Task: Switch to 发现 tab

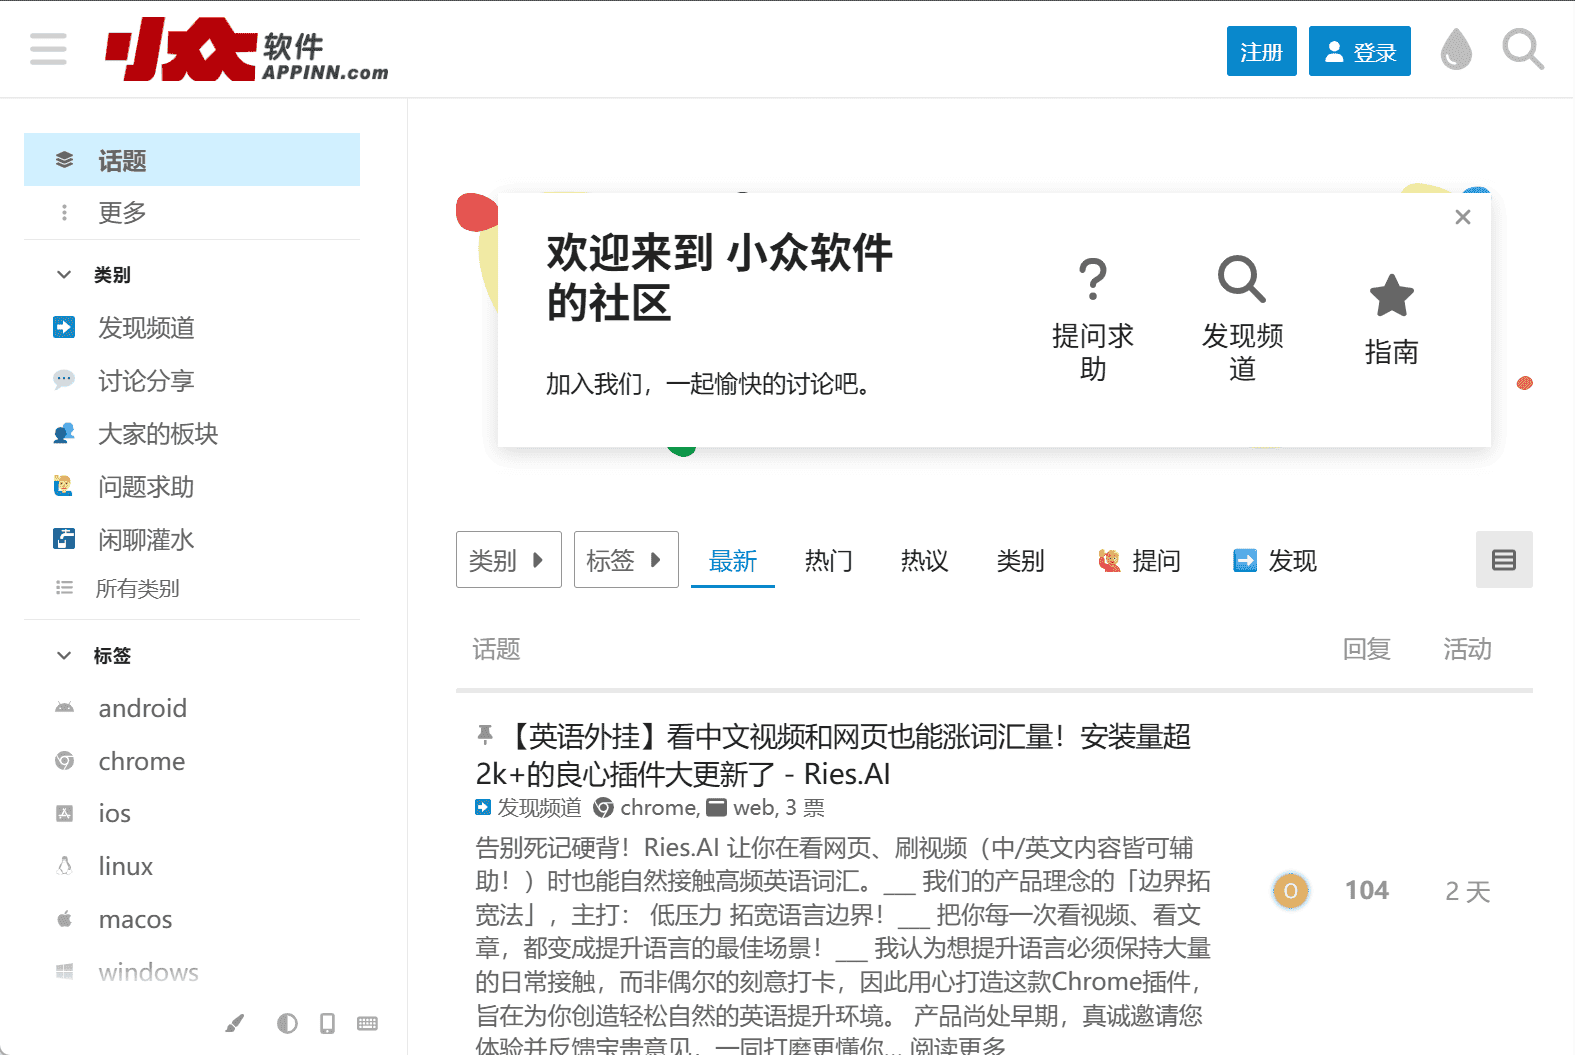Action: coord(1275,560)
